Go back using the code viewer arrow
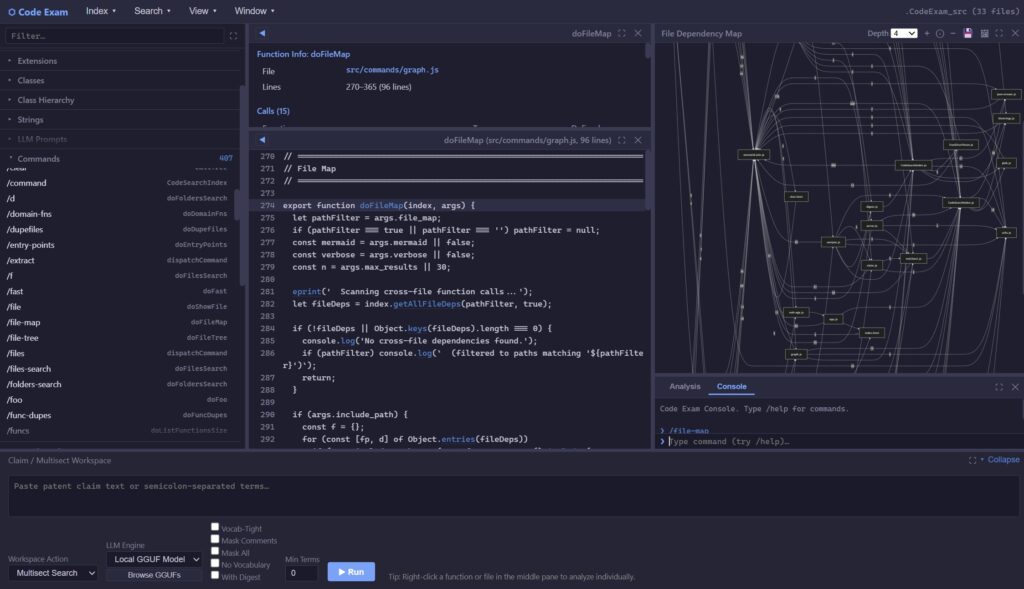Screen dimensions: 1024x589 (x=262, y=140)
